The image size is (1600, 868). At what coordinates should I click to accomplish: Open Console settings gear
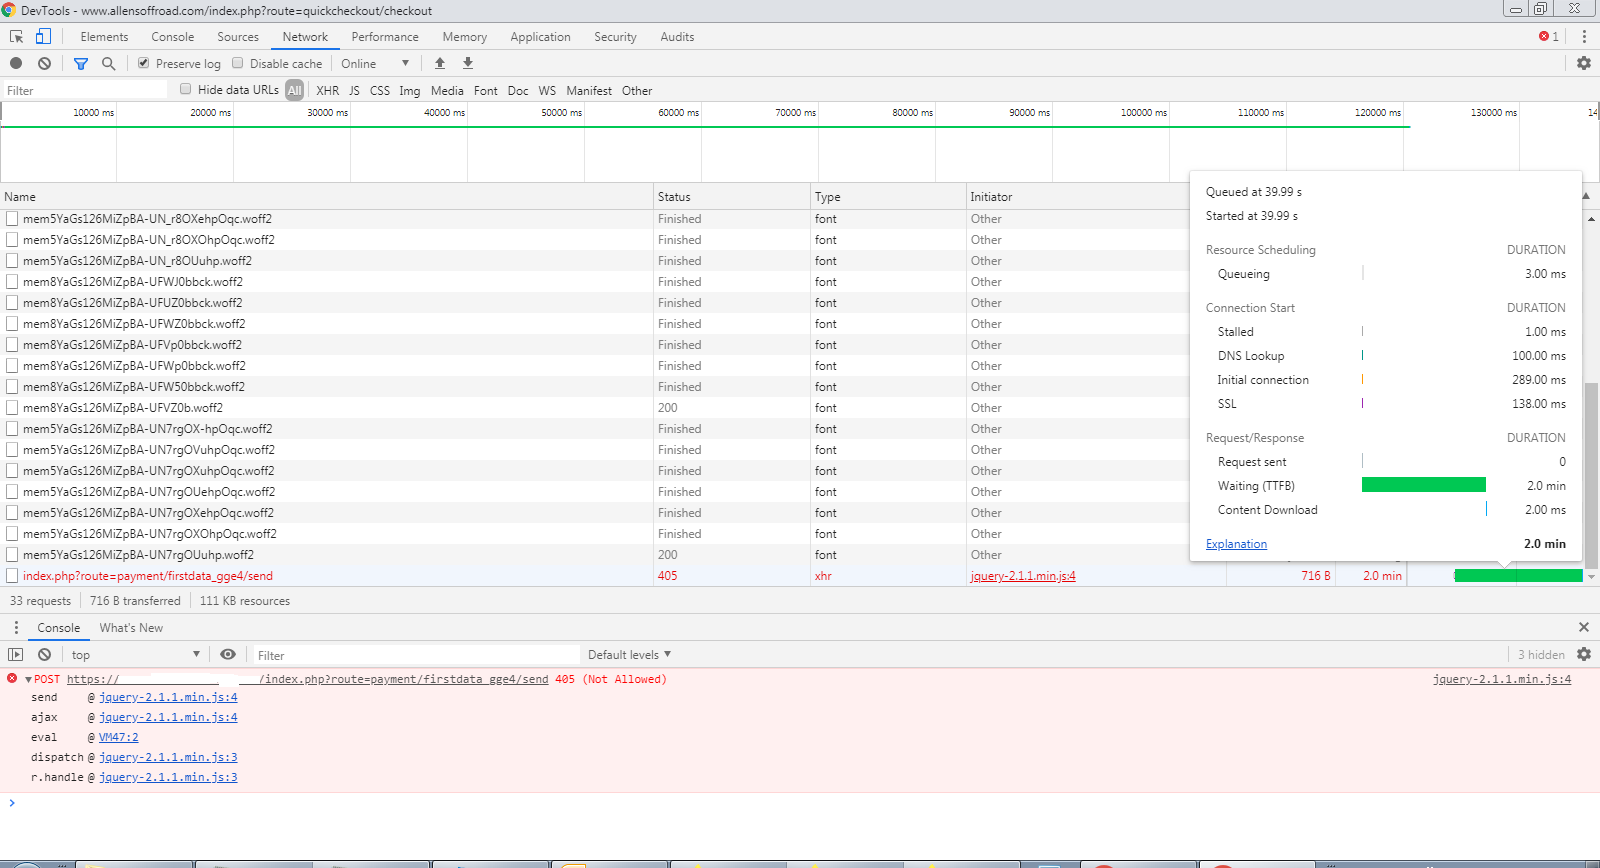point(1584,654)
